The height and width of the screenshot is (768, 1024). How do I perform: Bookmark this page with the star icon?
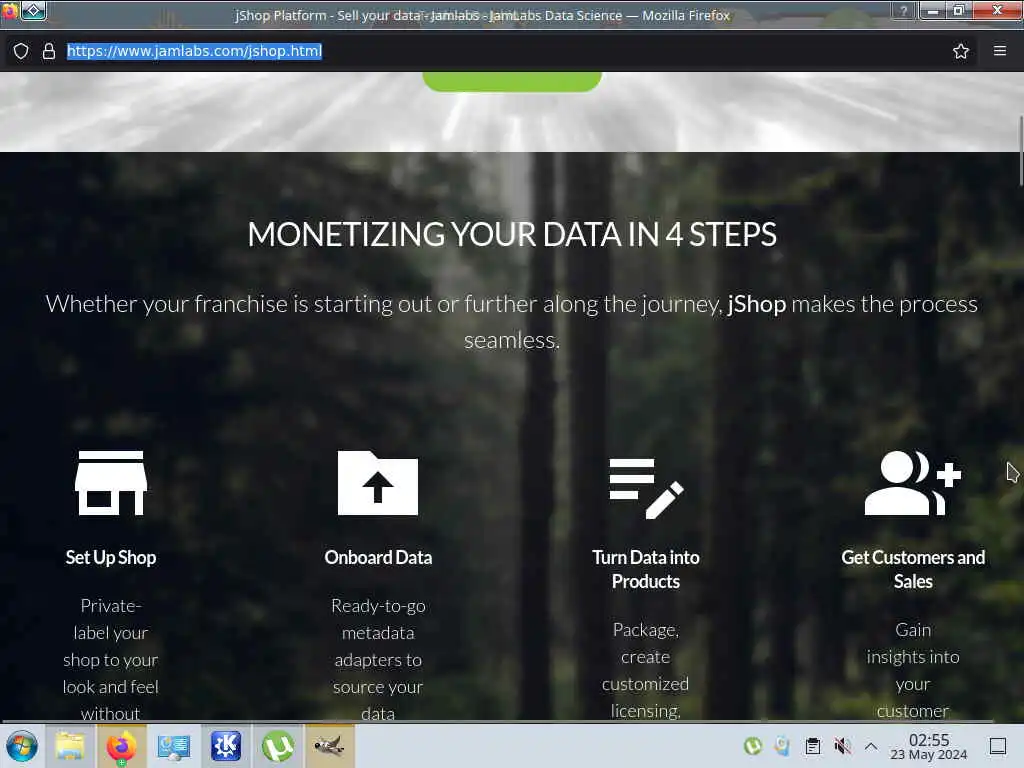961,51
